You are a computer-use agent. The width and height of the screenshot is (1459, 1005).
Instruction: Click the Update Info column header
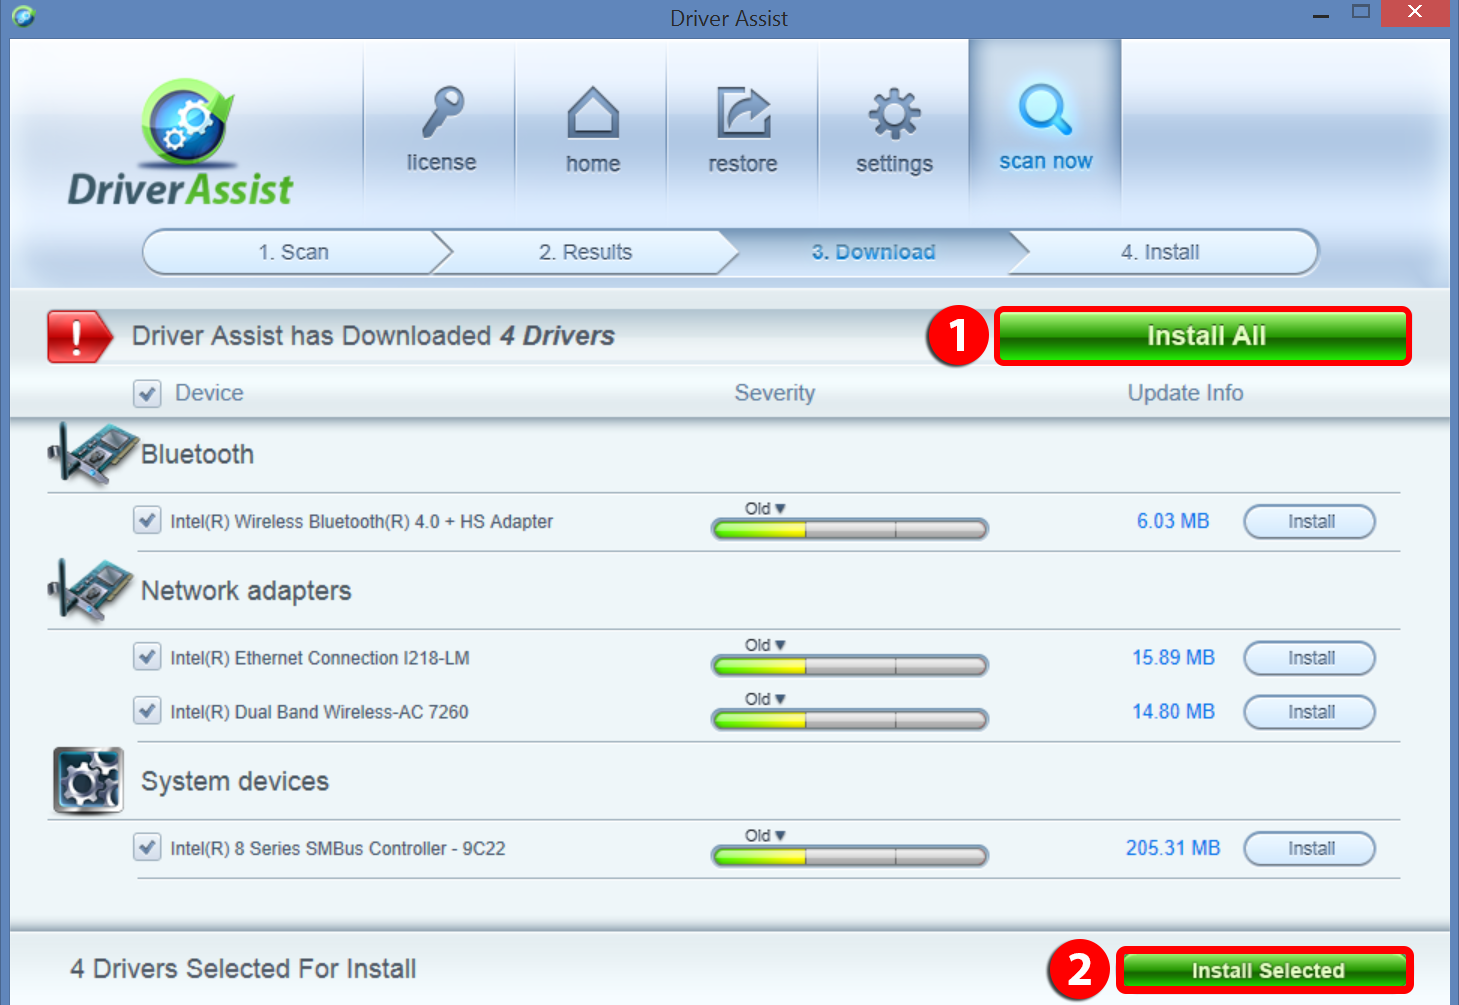point(1186,393)
